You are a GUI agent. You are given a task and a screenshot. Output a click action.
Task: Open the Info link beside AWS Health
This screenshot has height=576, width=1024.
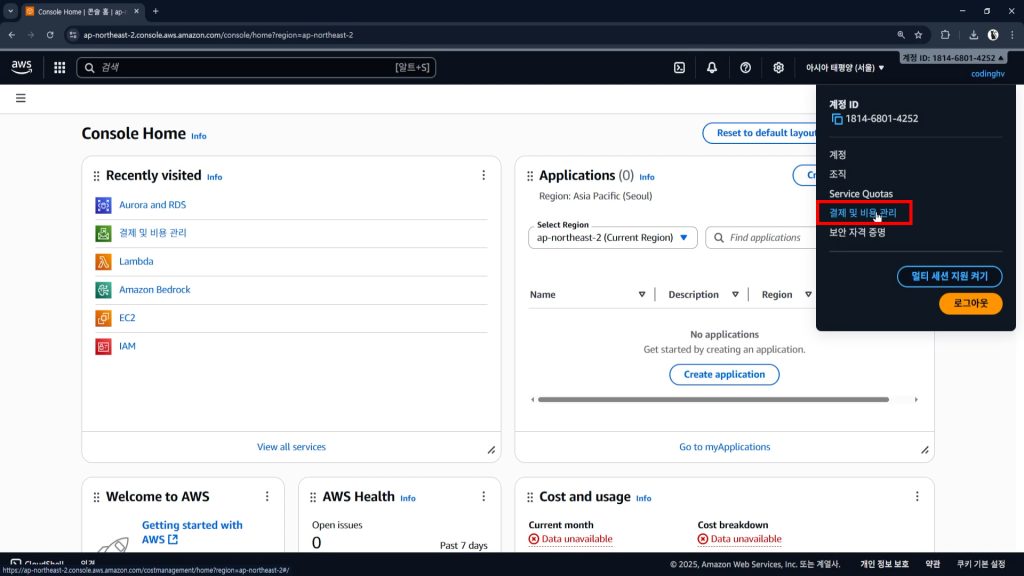tap(408, 498)
